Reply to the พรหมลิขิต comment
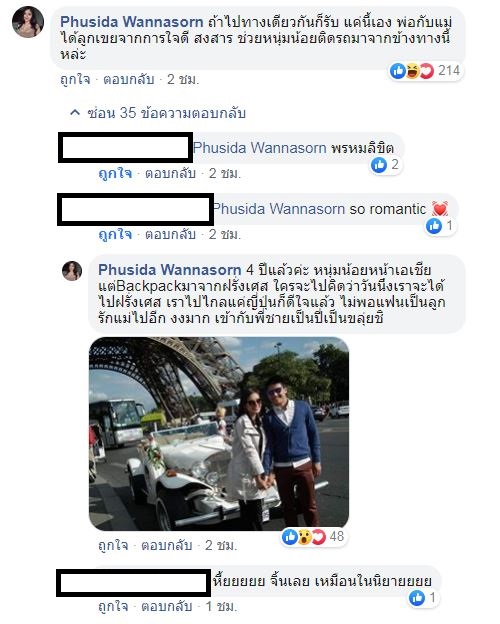 tap(170, 174)
